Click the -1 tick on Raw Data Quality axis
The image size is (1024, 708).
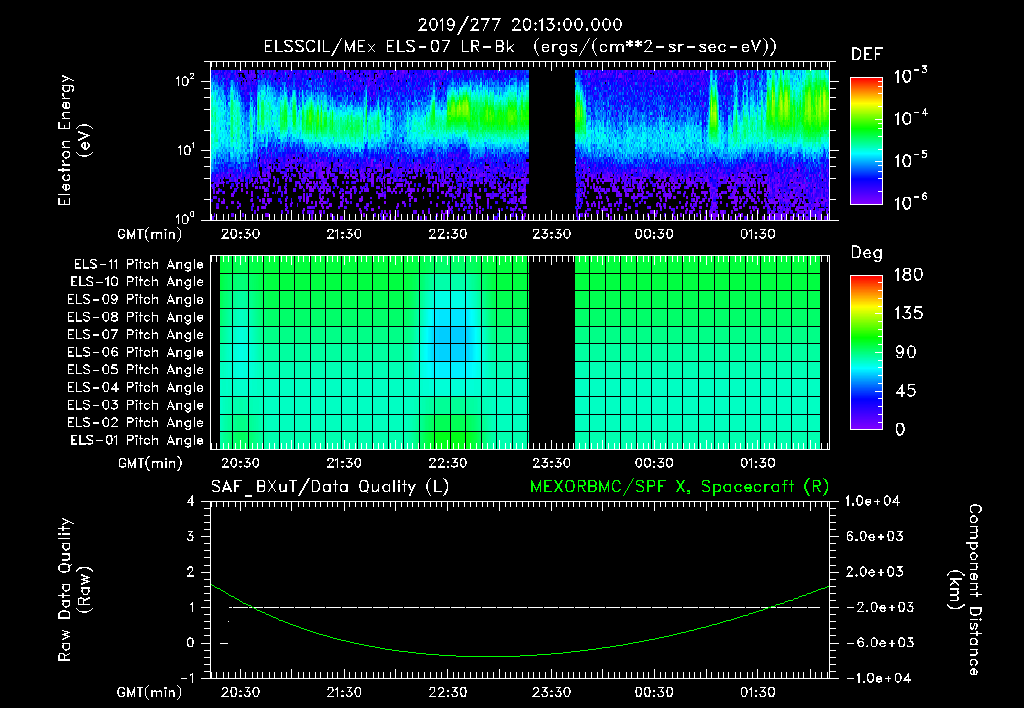coord(187,678)
